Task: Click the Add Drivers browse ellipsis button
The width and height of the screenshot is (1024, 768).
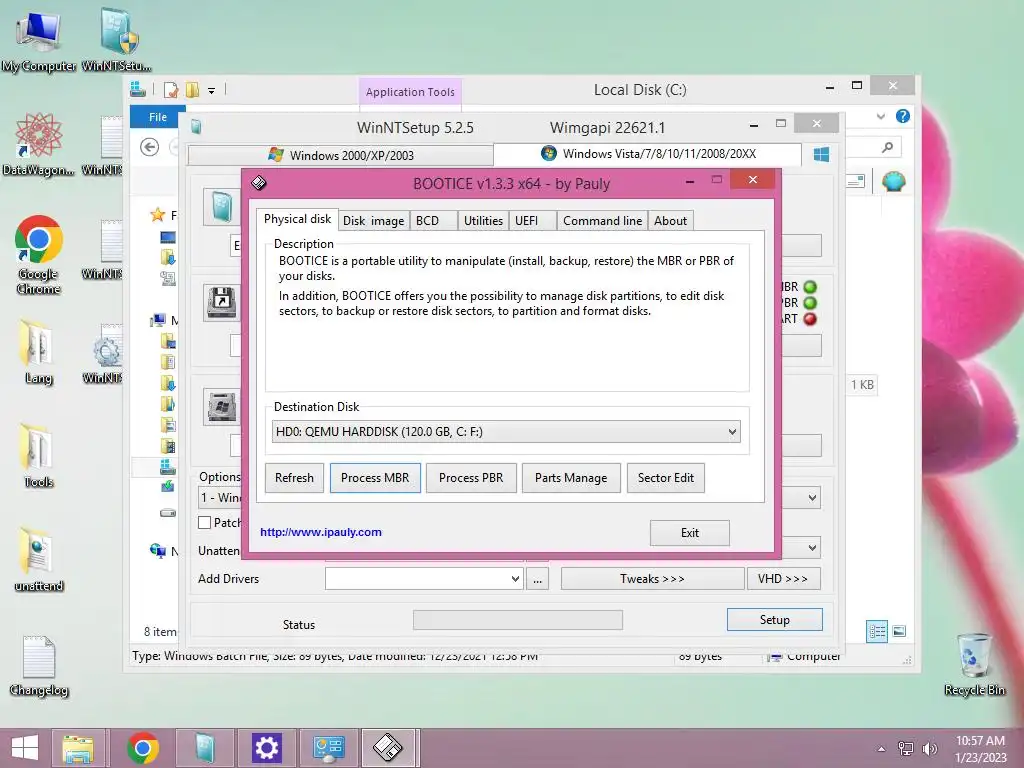Action: 537,579
